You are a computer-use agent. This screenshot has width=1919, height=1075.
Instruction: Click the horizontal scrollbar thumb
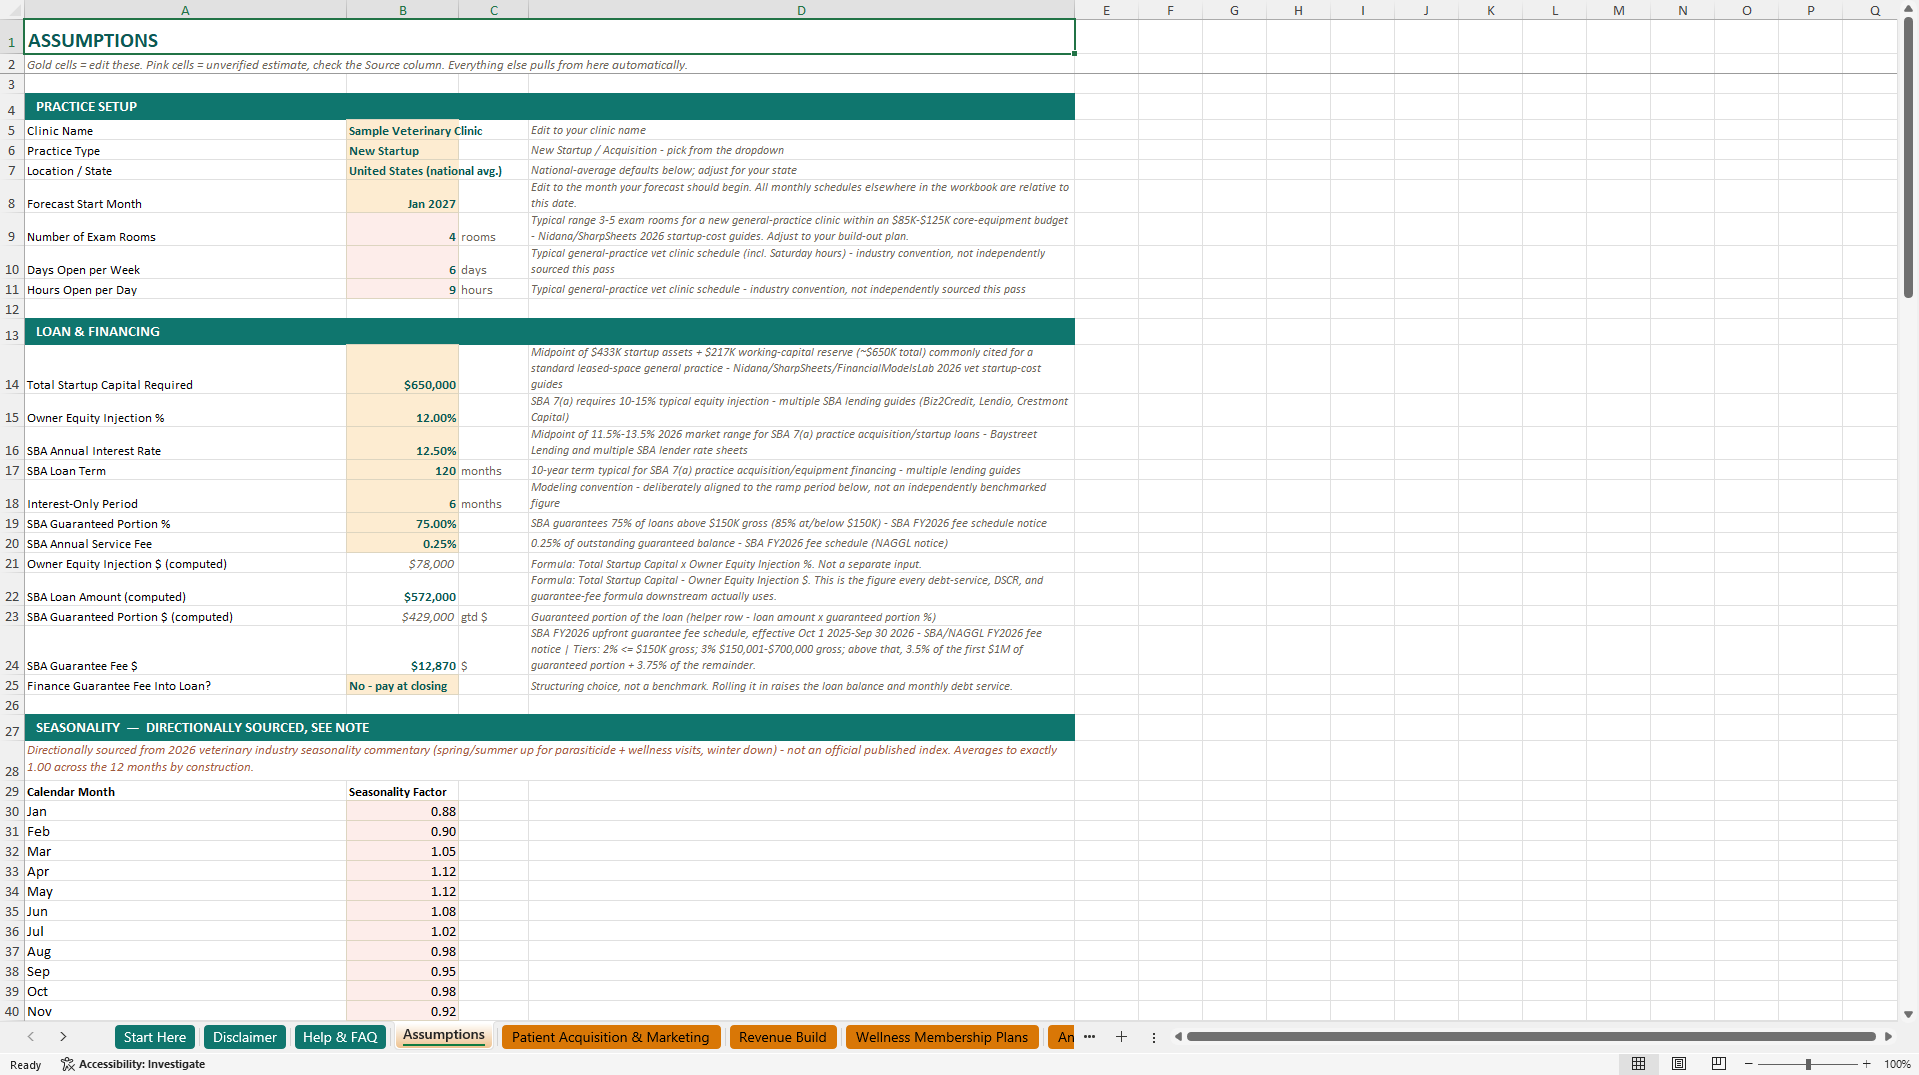1531,1037
